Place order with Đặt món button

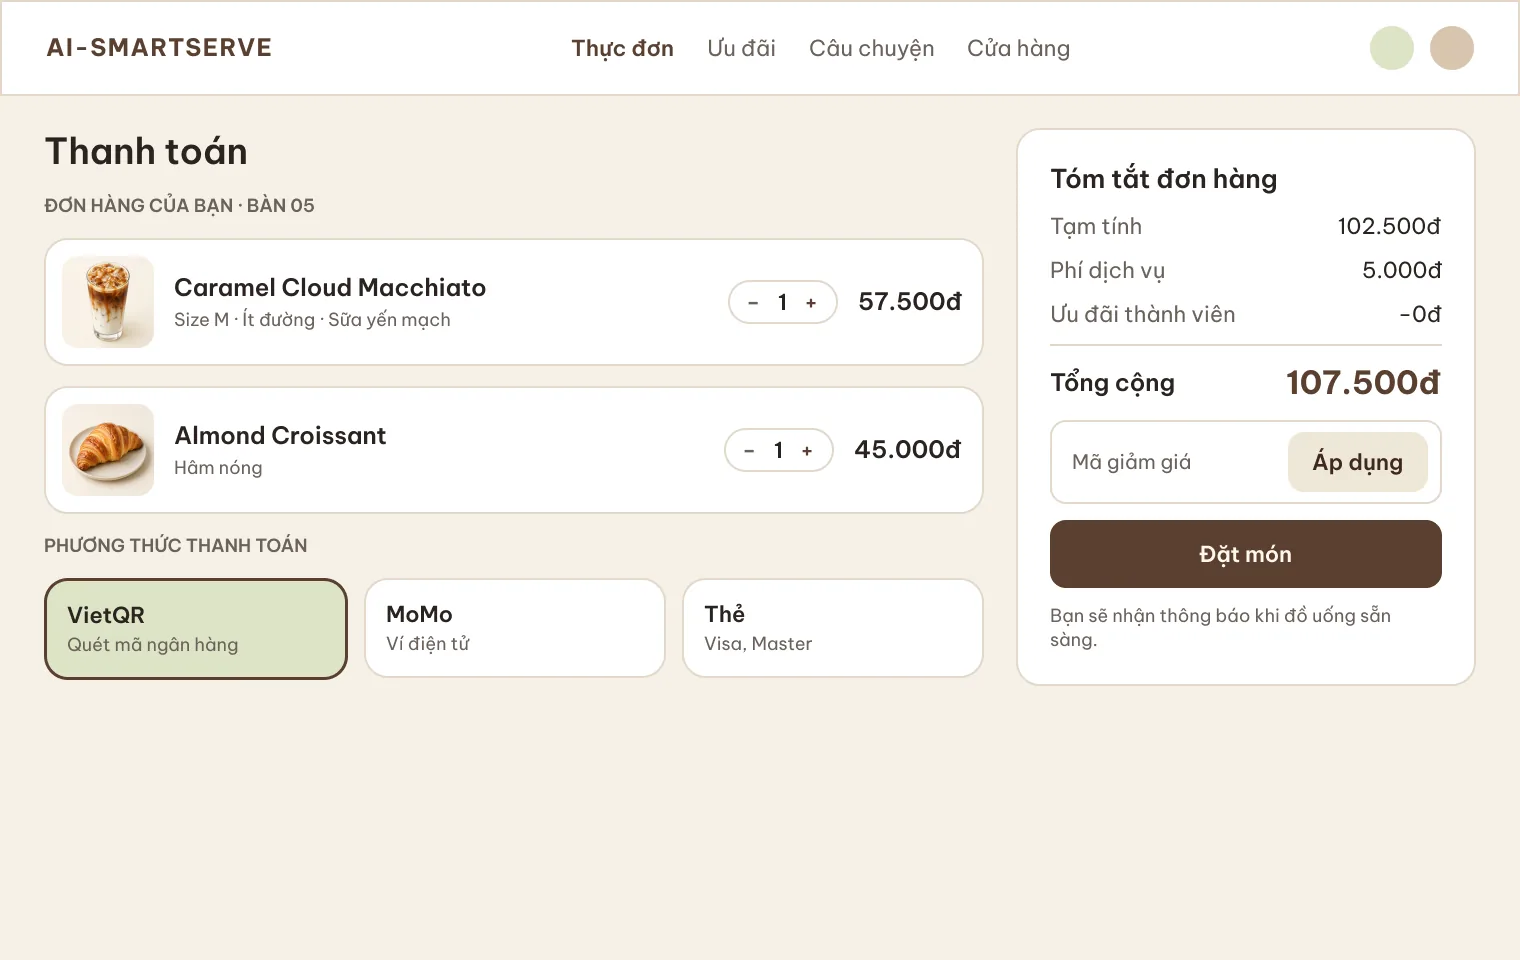pyautogui.click(x=1246, y=554)
